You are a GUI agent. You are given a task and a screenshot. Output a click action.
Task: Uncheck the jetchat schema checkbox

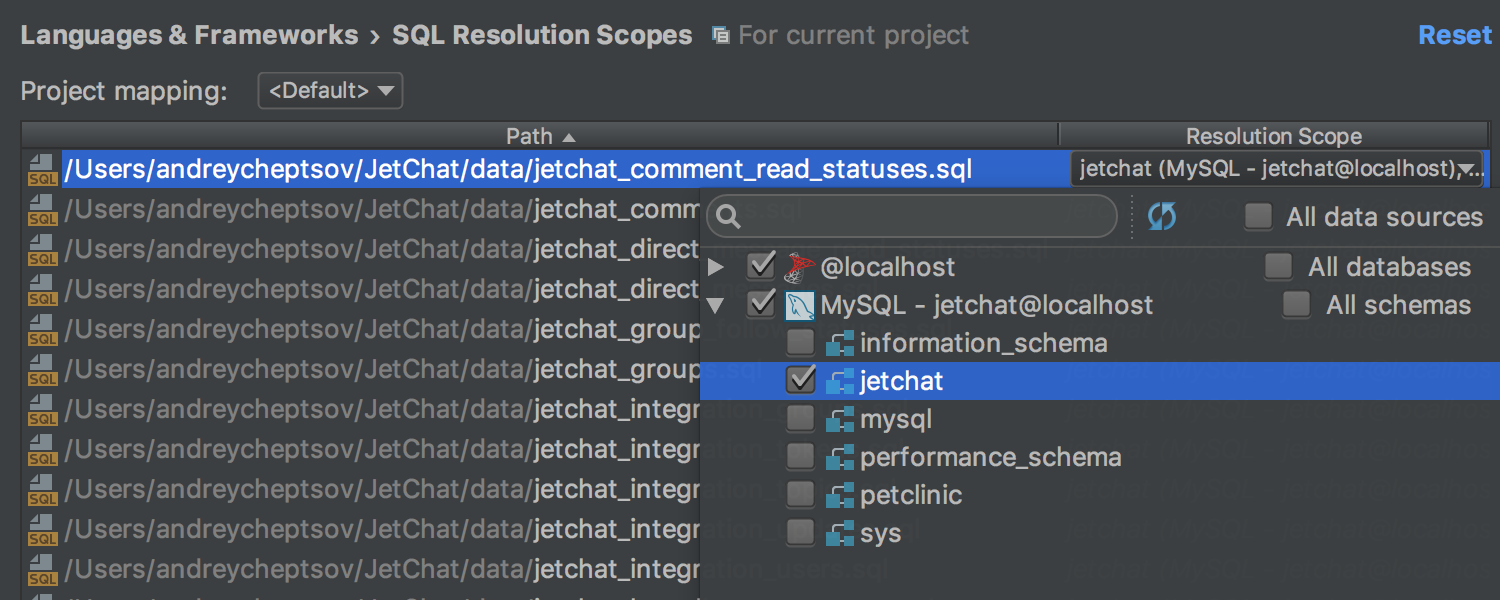801,381
